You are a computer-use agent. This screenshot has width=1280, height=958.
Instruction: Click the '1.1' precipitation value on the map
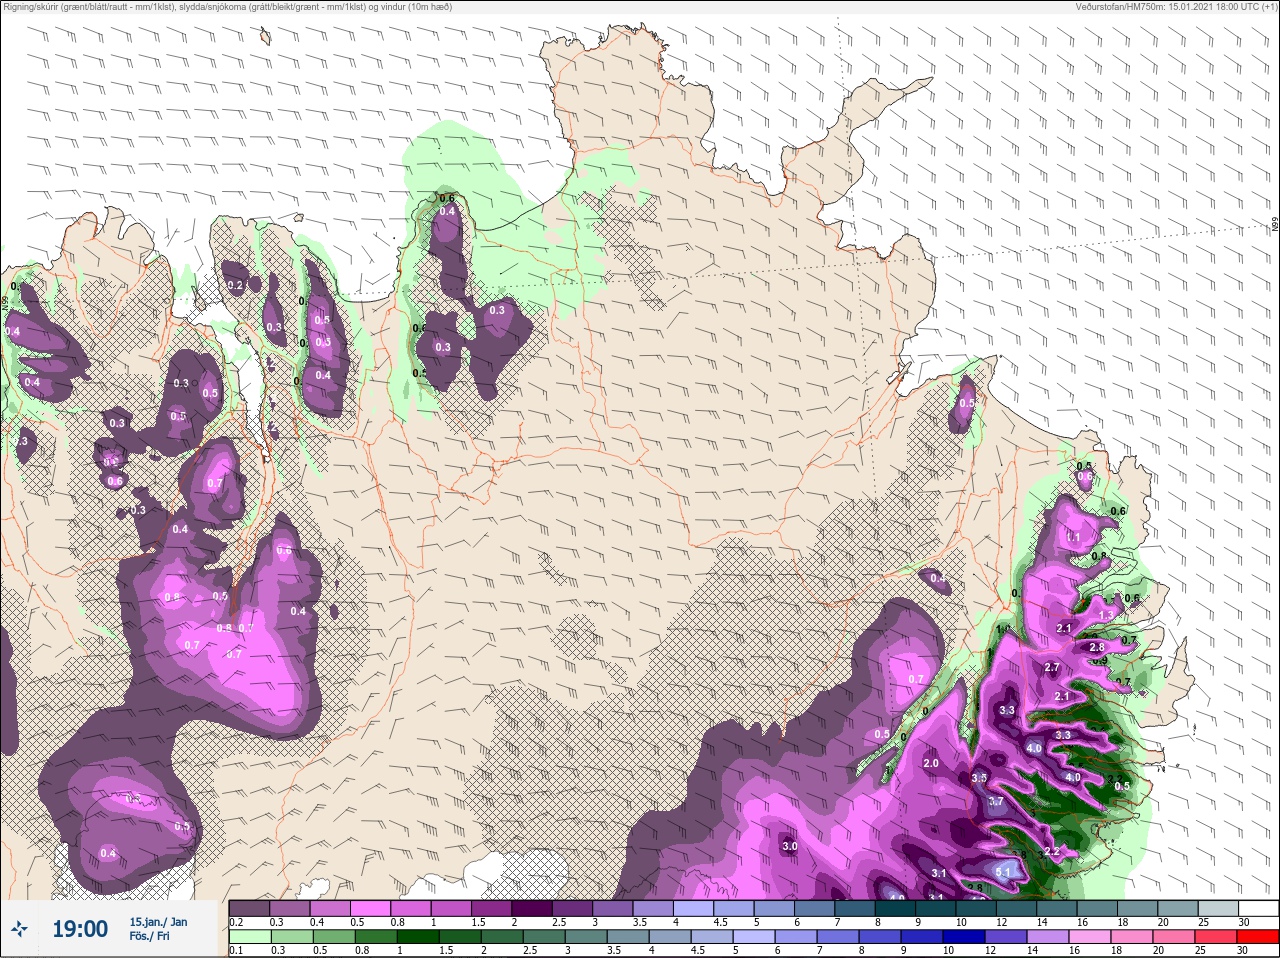1073,537
